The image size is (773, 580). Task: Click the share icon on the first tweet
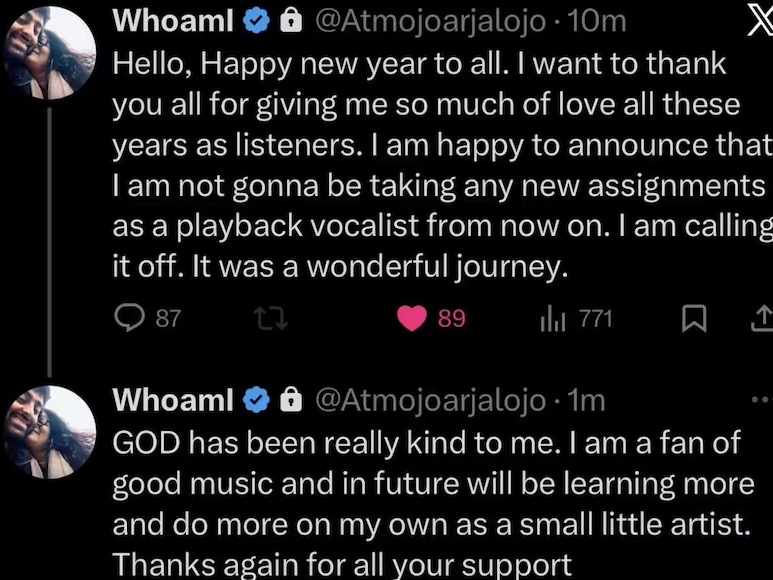coord(760,319)
